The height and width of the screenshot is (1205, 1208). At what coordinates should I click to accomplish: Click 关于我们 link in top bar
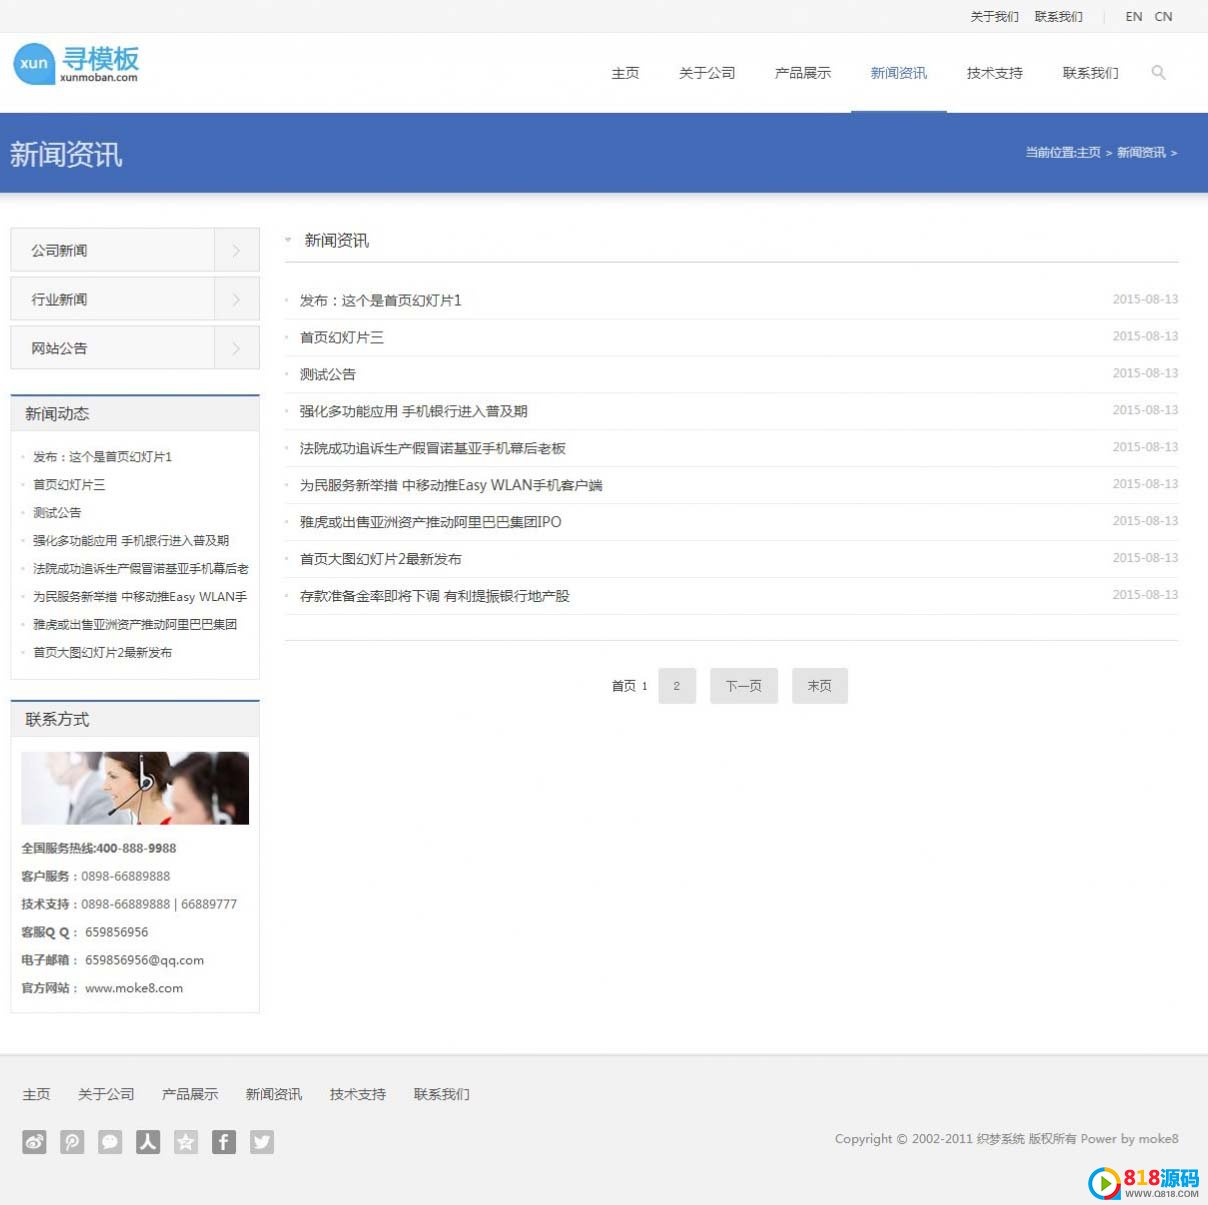click(x=995, y=16)
